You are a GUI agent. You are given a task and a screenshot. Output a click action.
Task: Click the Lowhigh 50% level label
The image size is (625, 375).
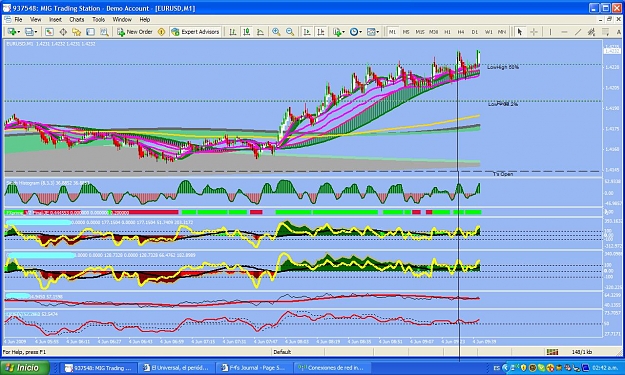coord(503,67)
